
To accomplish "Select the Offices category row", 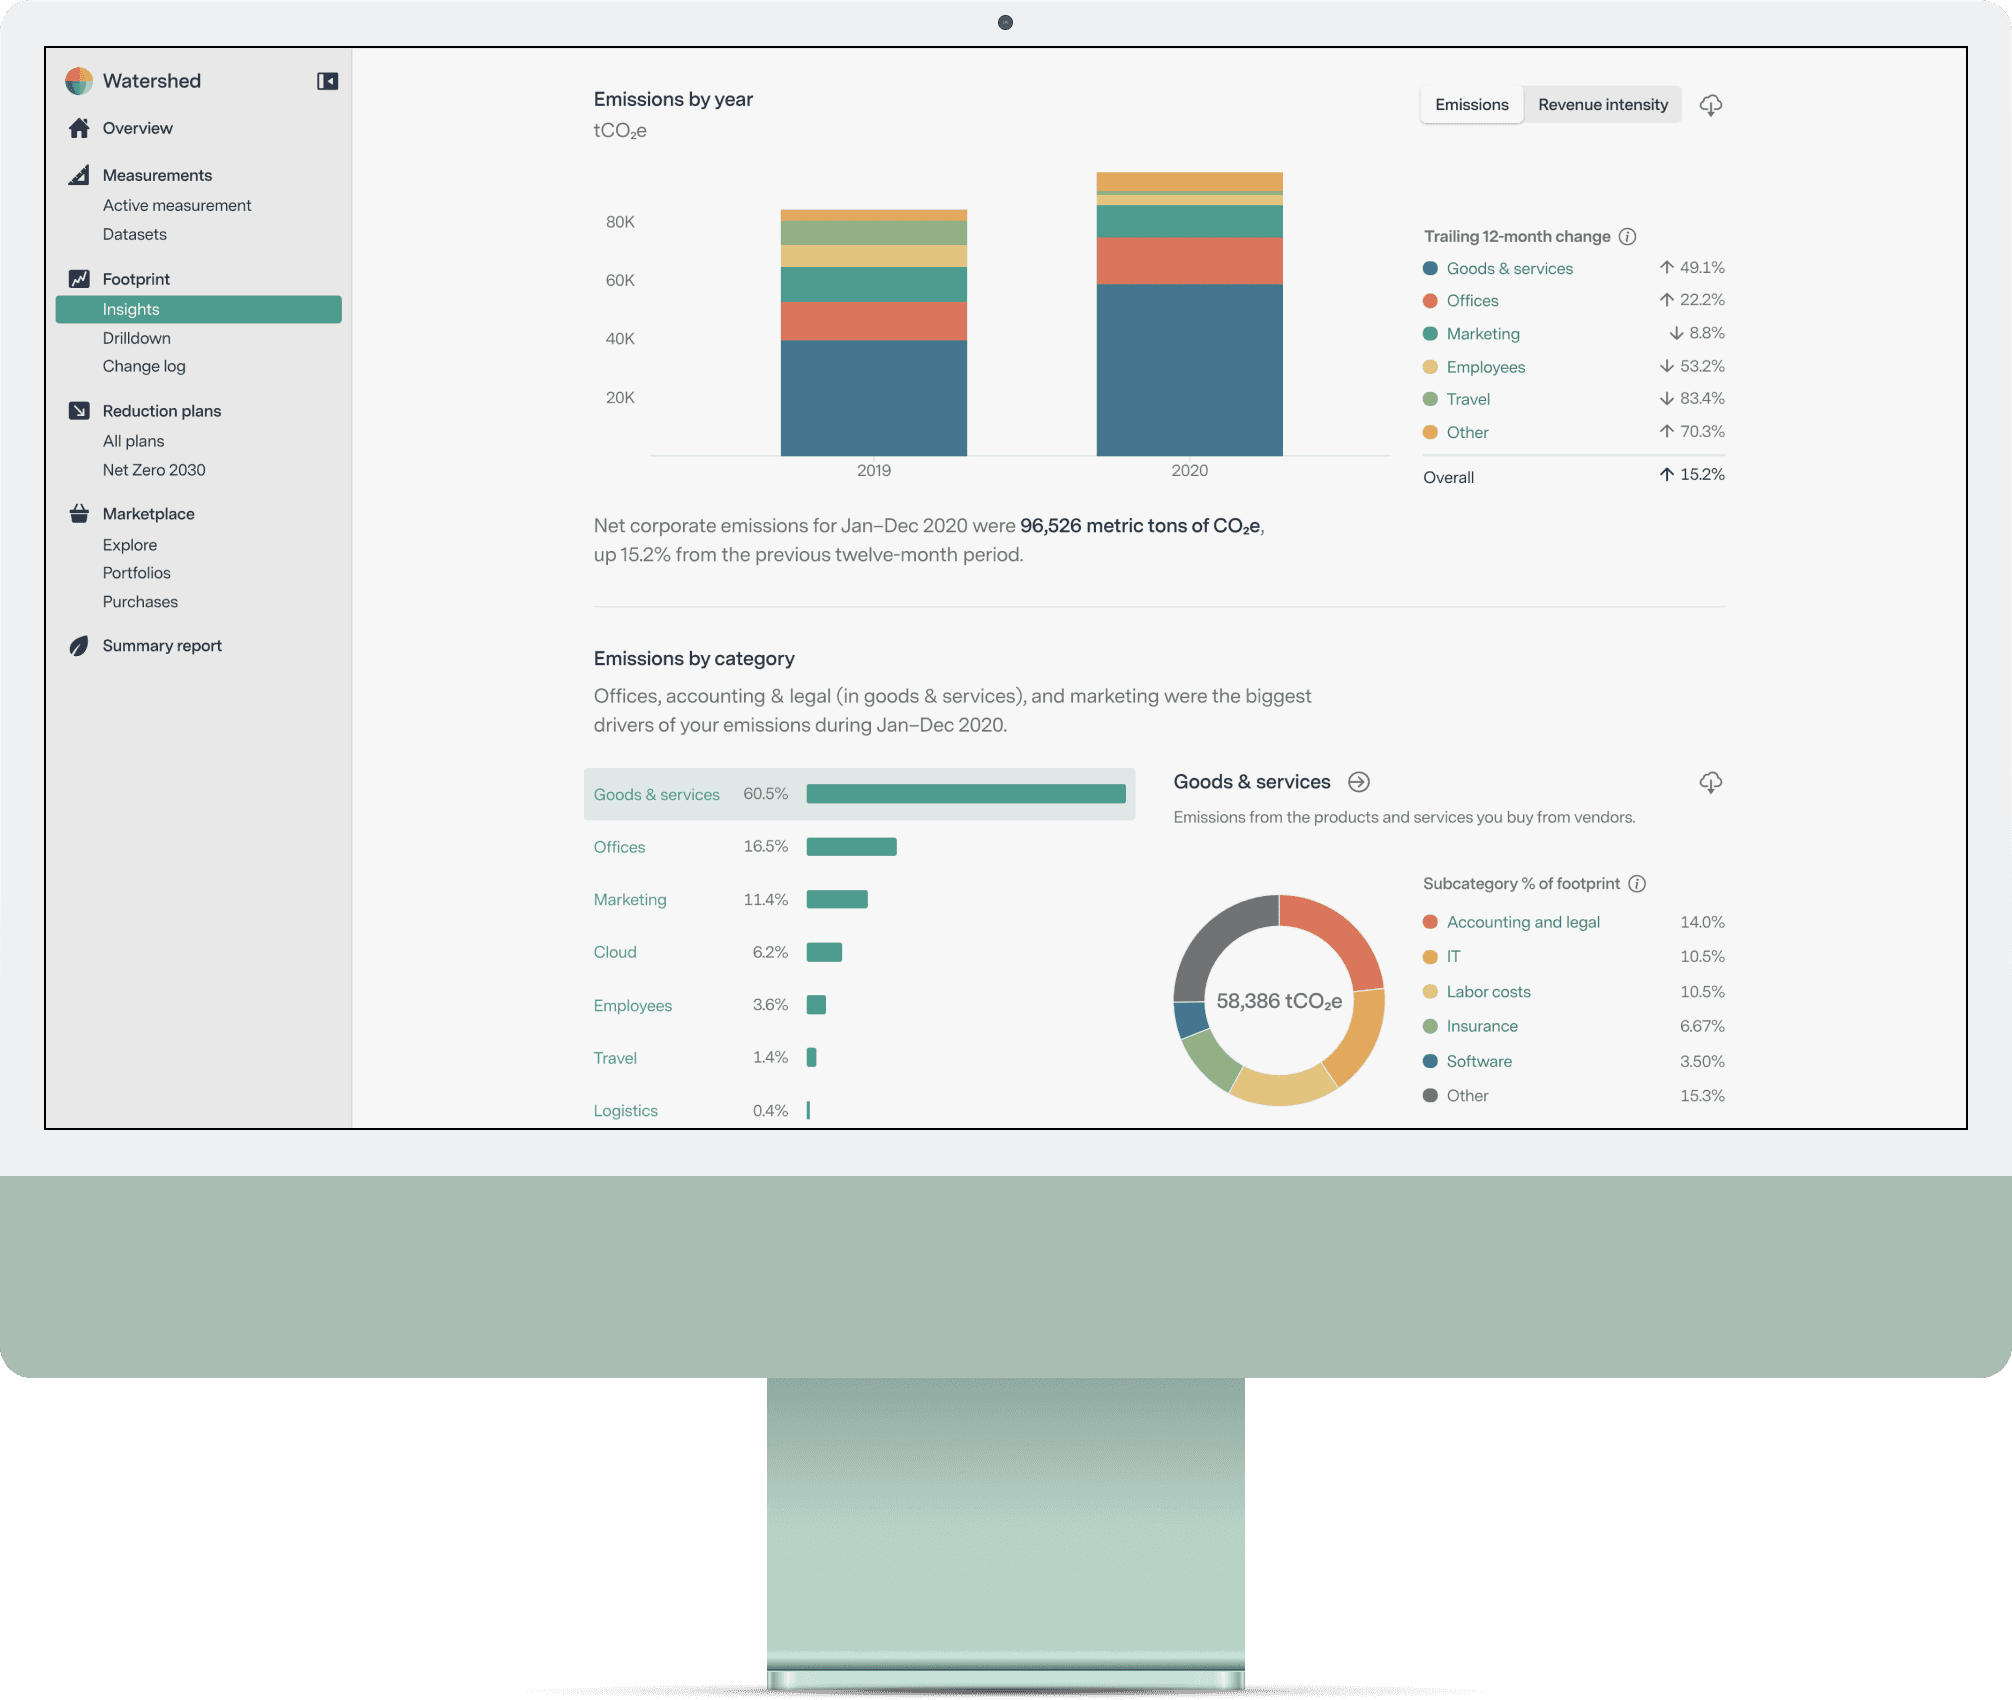I will point(859,847).
